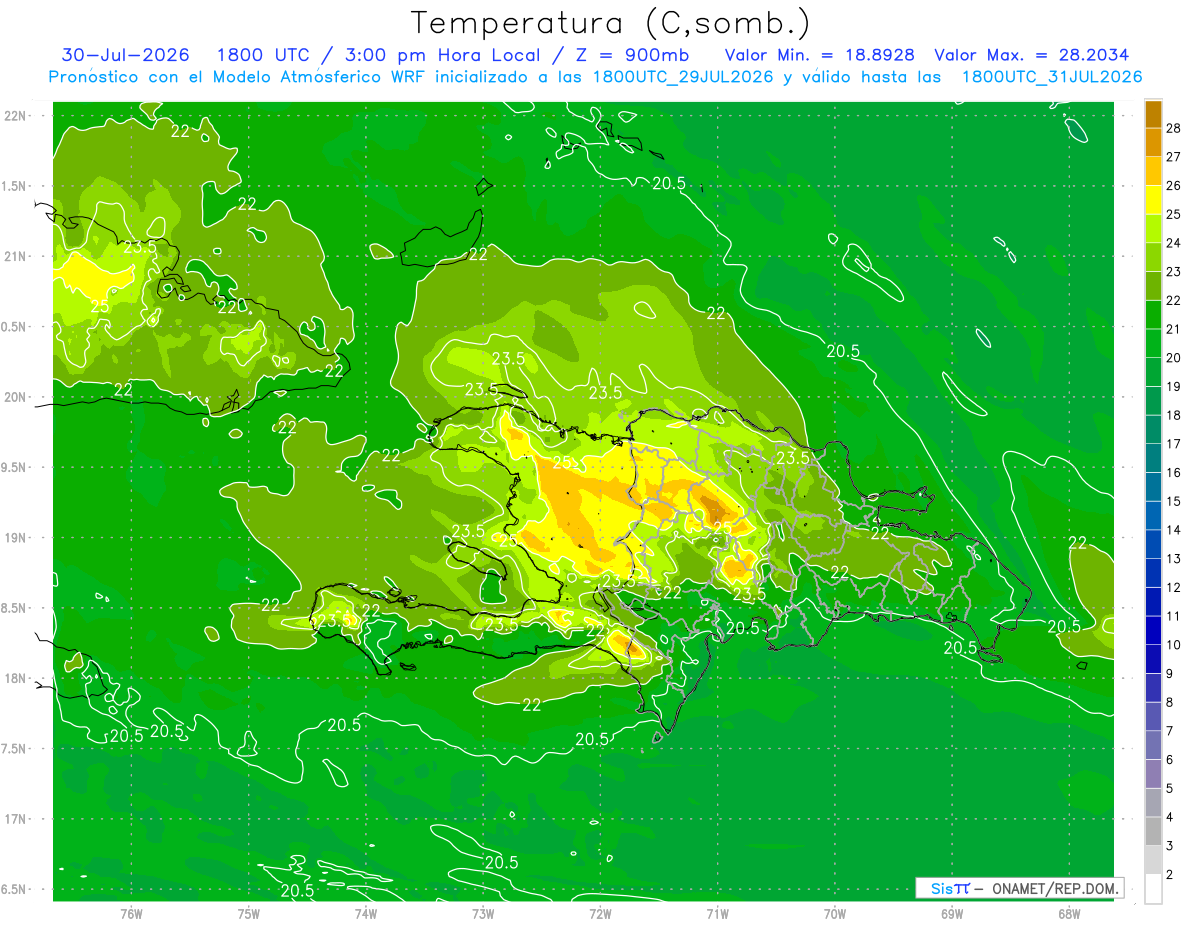Screen dimensions: 1200x927
Task: Click the "25" colorbar label
Action: click(x=1174, y=214)
